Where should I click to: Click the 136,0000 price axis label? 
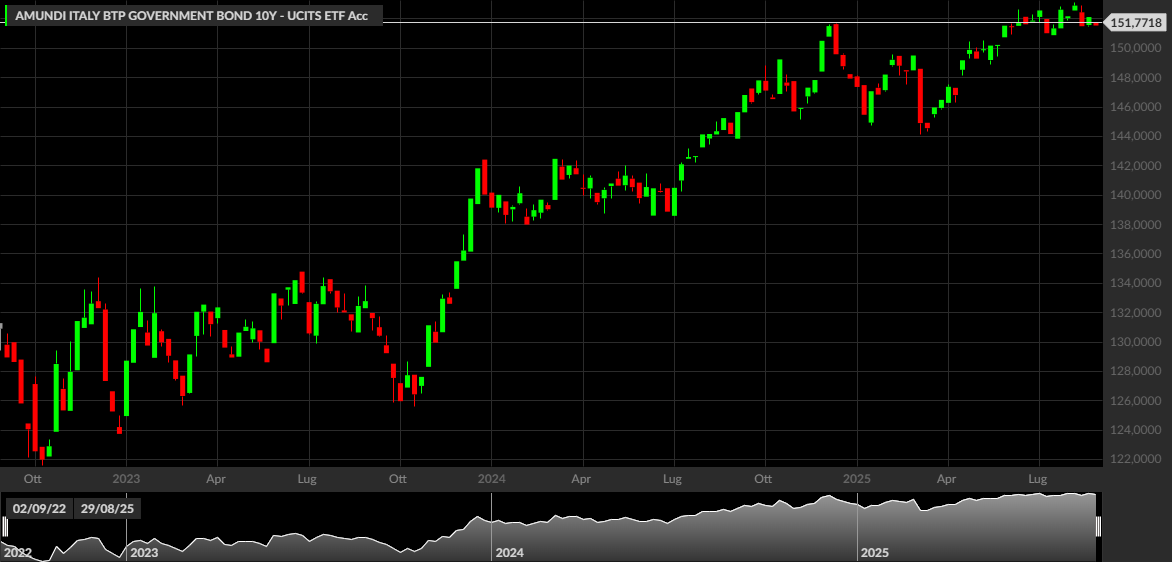(1135, 254)
